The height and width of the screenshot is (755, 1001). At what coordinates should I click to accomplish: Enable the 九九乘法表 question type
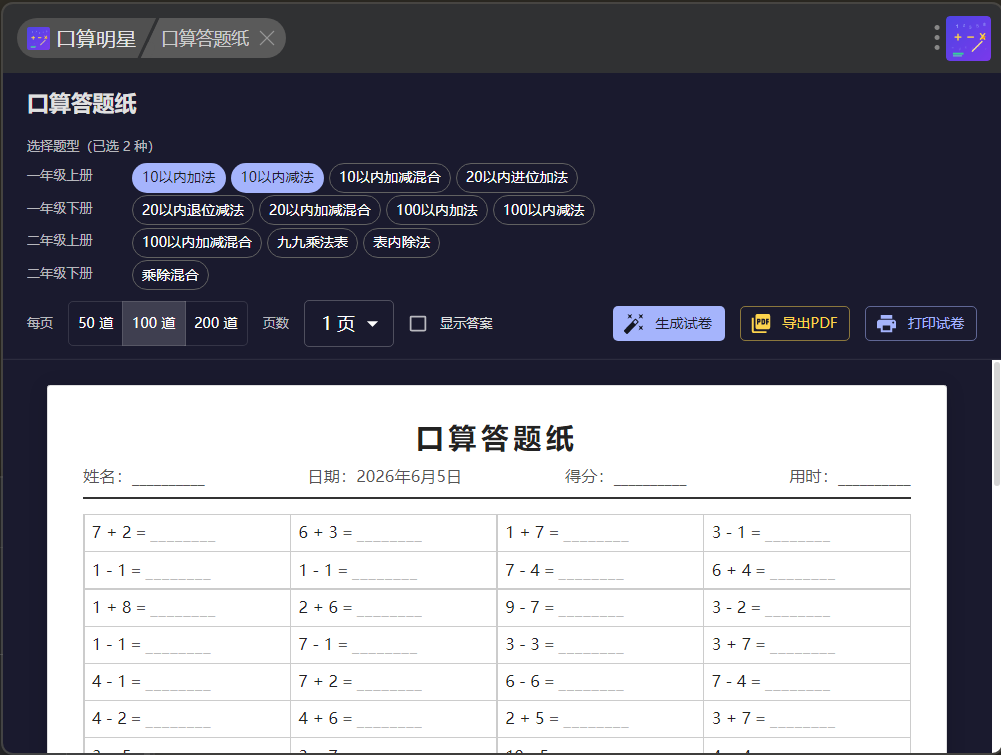point(312,243)
